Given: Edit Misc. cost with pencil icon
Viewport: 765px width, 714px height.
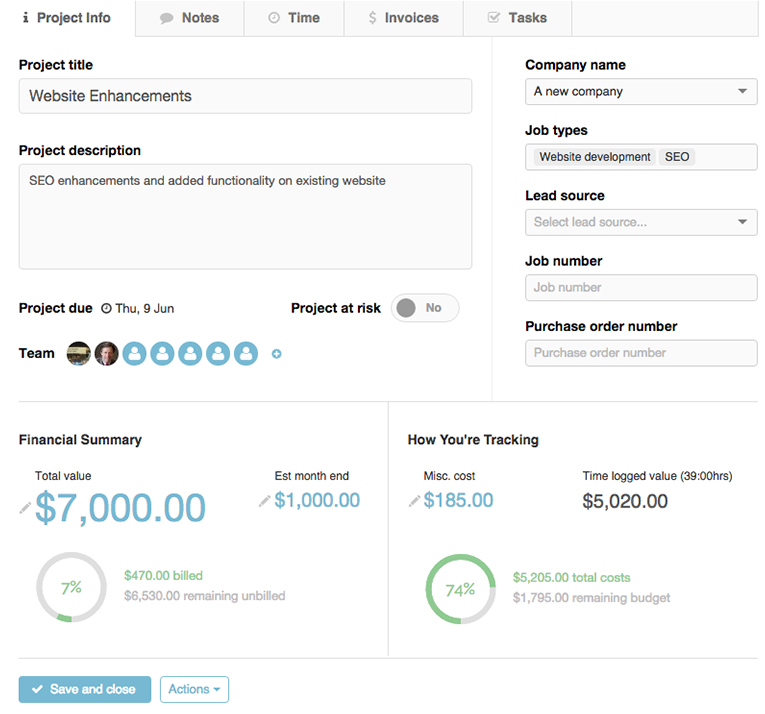Looking at the screenshot, I should 414,501.
